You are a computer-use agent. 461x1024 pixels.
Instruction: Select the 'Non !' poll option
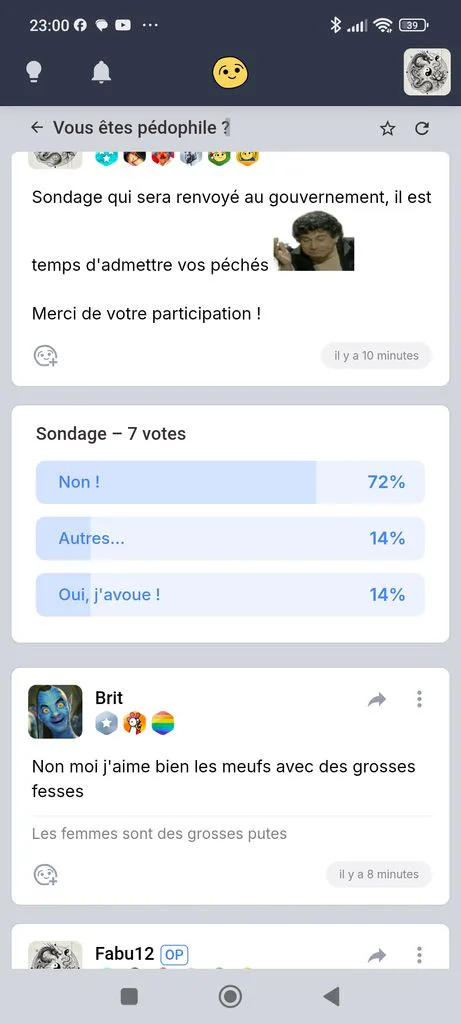(x=230, y=482)
